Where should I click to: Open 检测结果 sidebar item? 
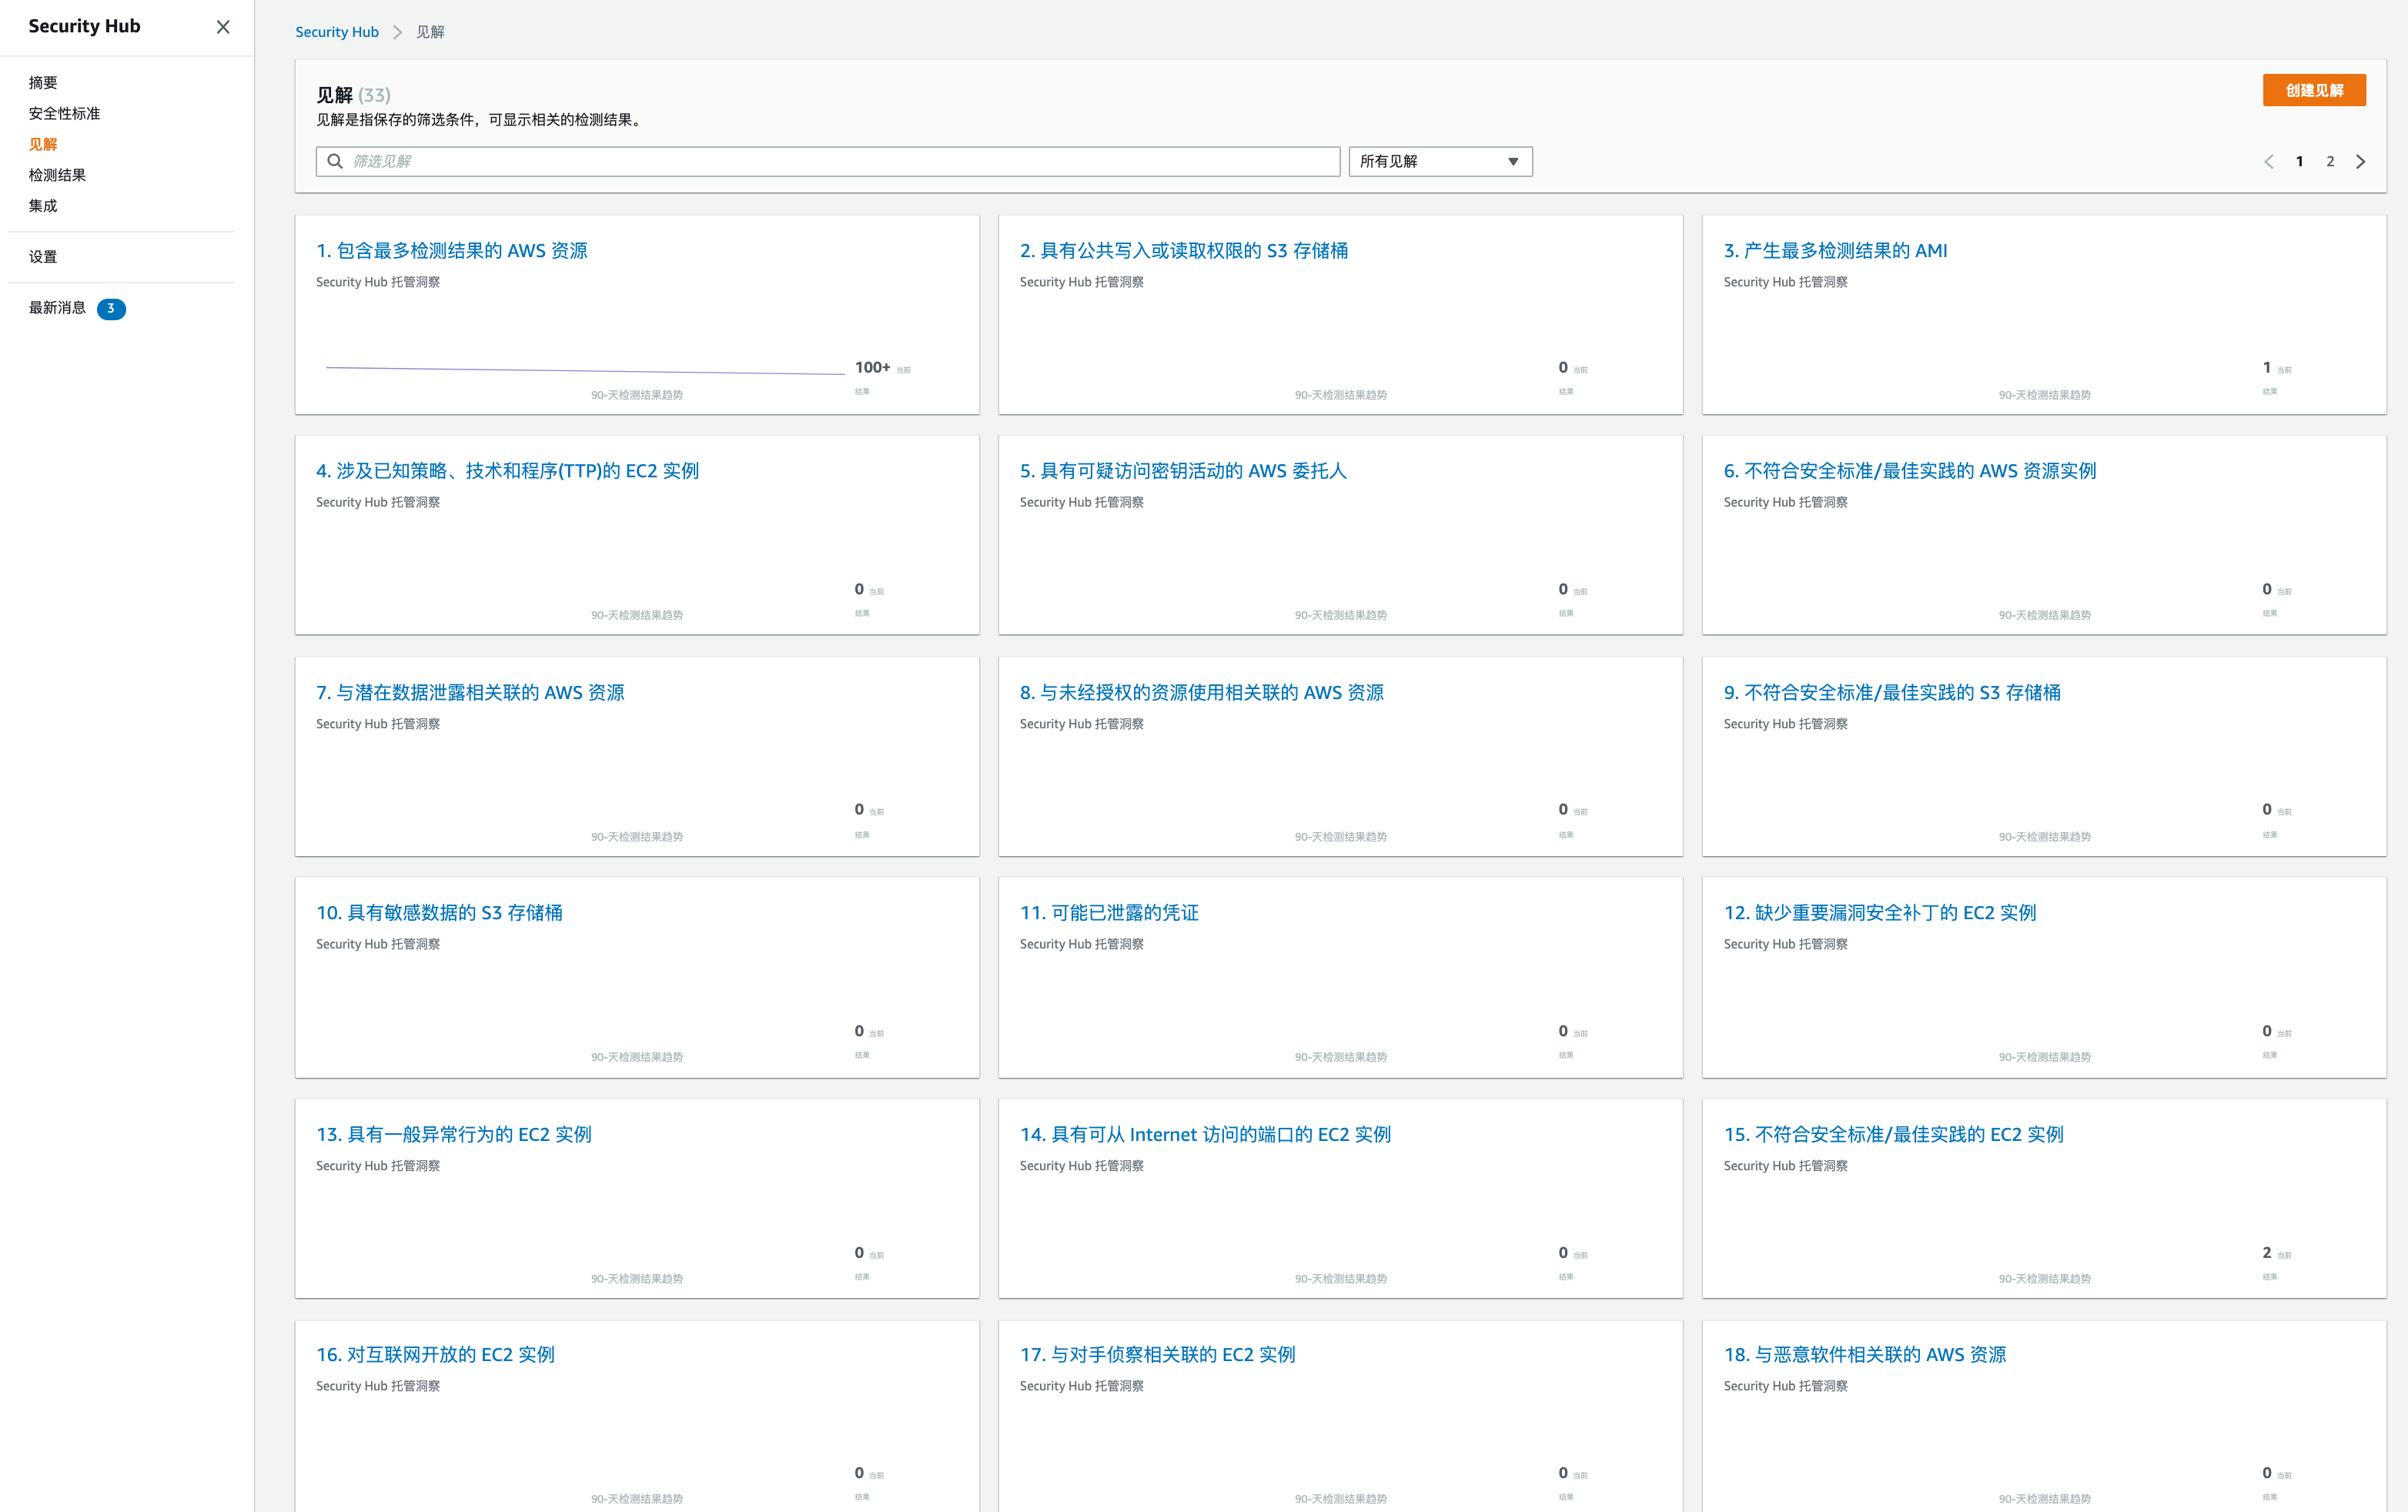(57, 175)
